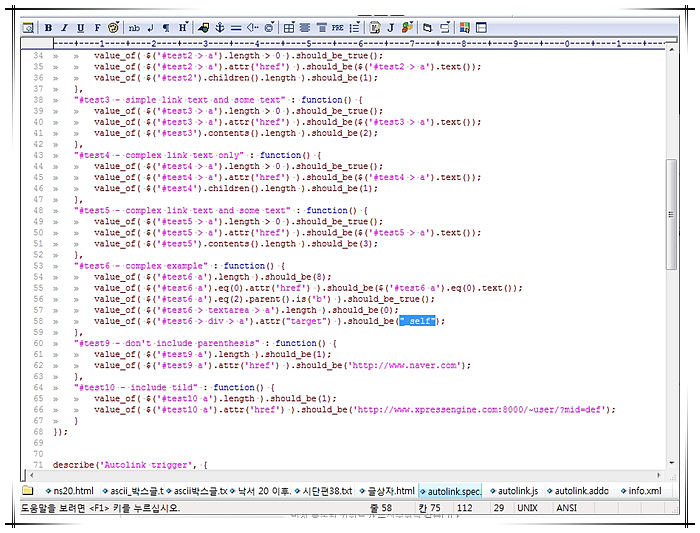Switch to the ns20.html tab
Image resolution: width=700 pixels, height=533 pixels.
(69, 491)
